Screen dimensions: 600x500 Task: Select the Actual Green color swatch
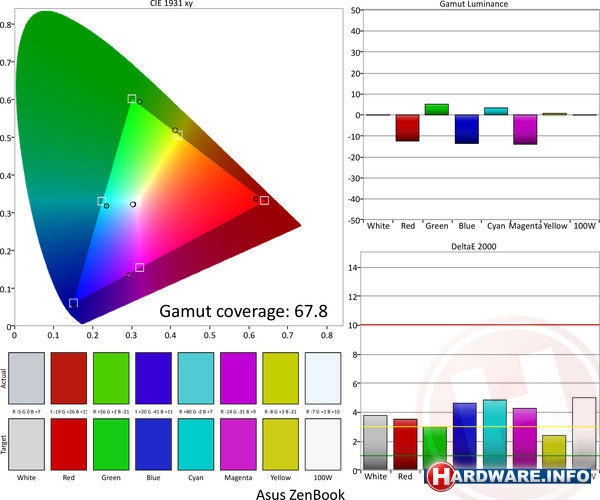(111, 378)
